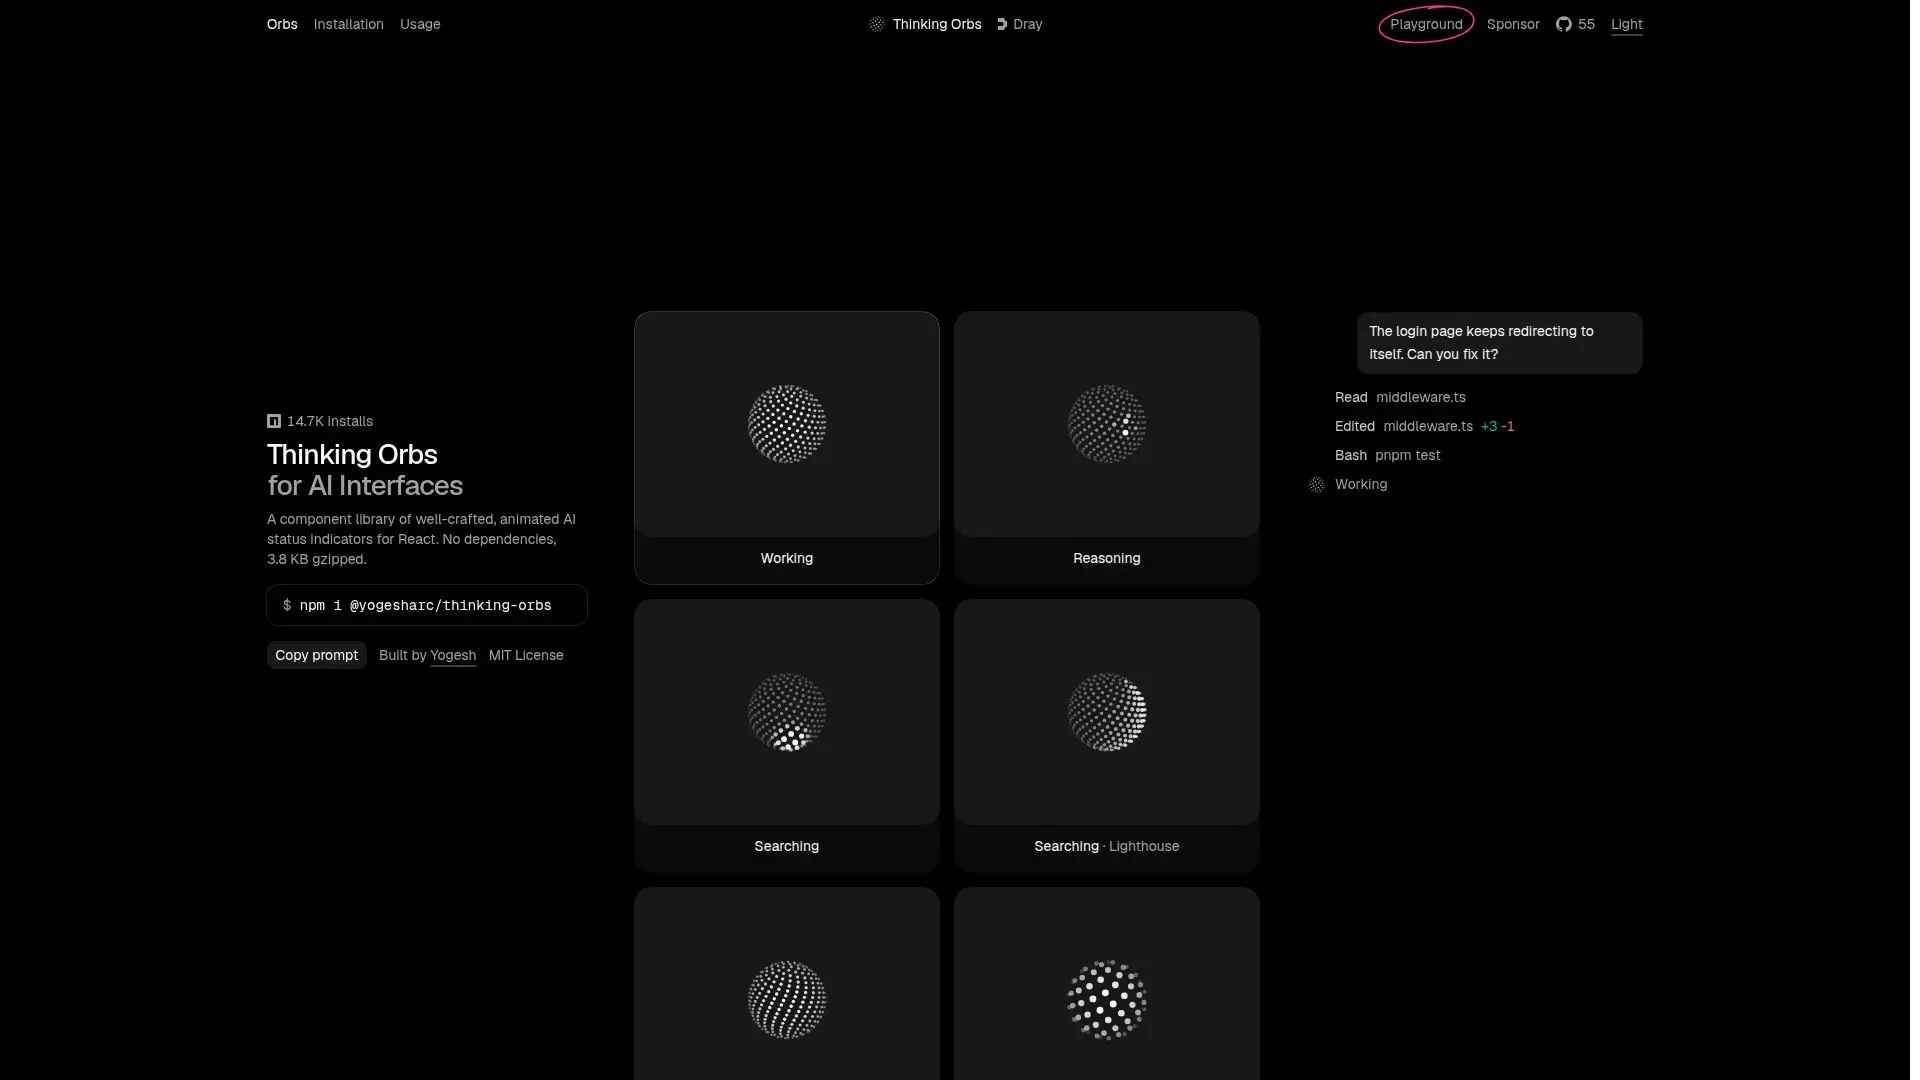Copy the npm install command box
This screenshot has height=1080, width=1920.
tap(427, 605)
